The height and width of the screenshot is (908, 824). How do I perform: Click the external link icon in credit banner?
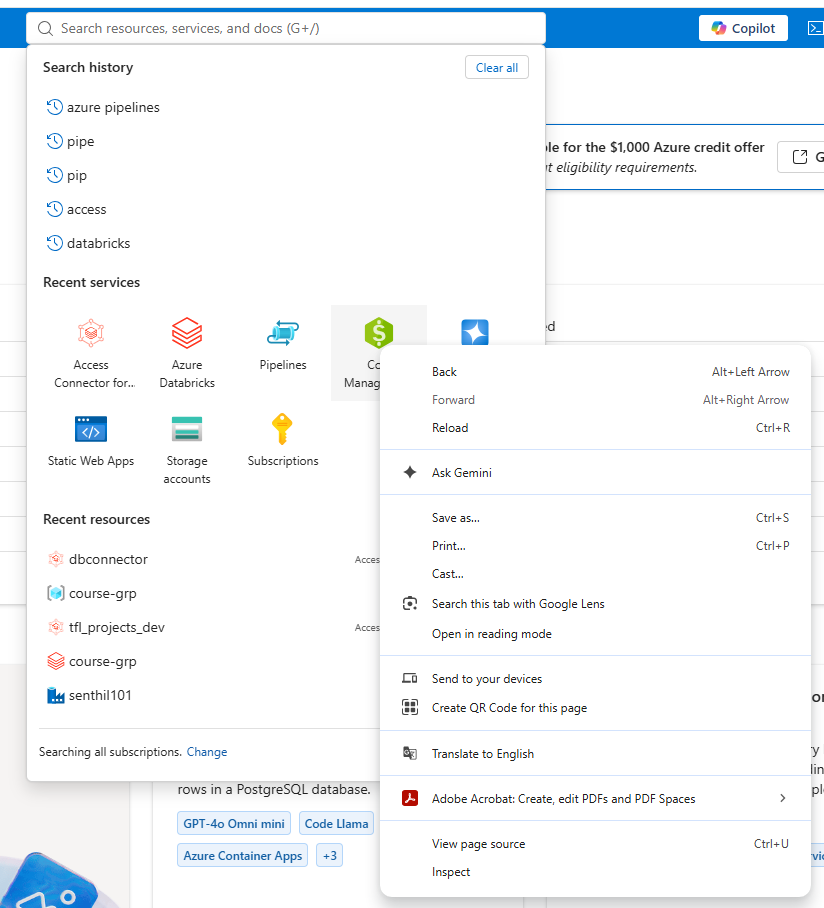pyautogui.click(x=800, y=157)
